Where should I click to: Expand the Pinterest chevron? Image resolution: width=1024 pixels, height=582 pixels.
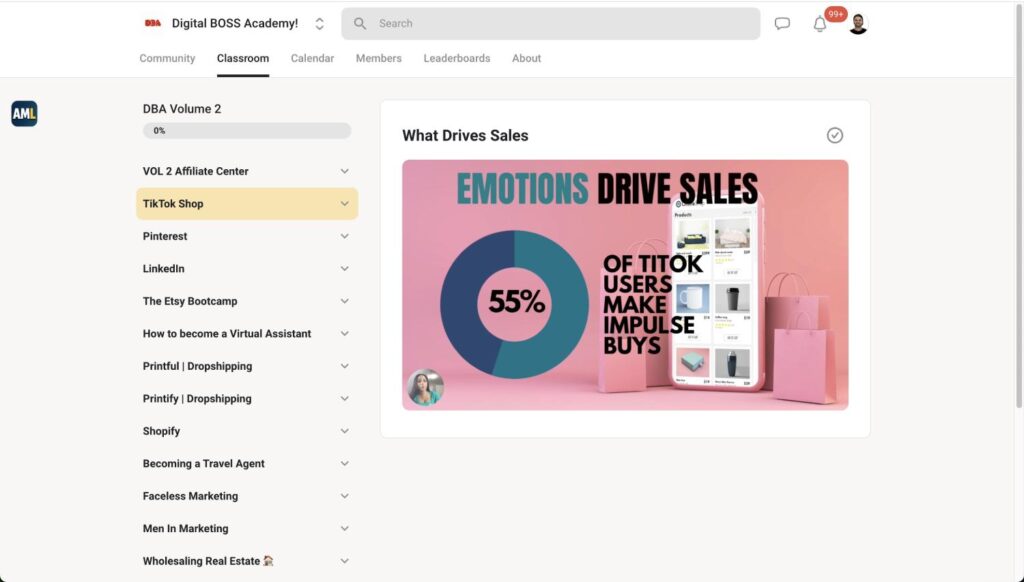(x=344, y=236)
